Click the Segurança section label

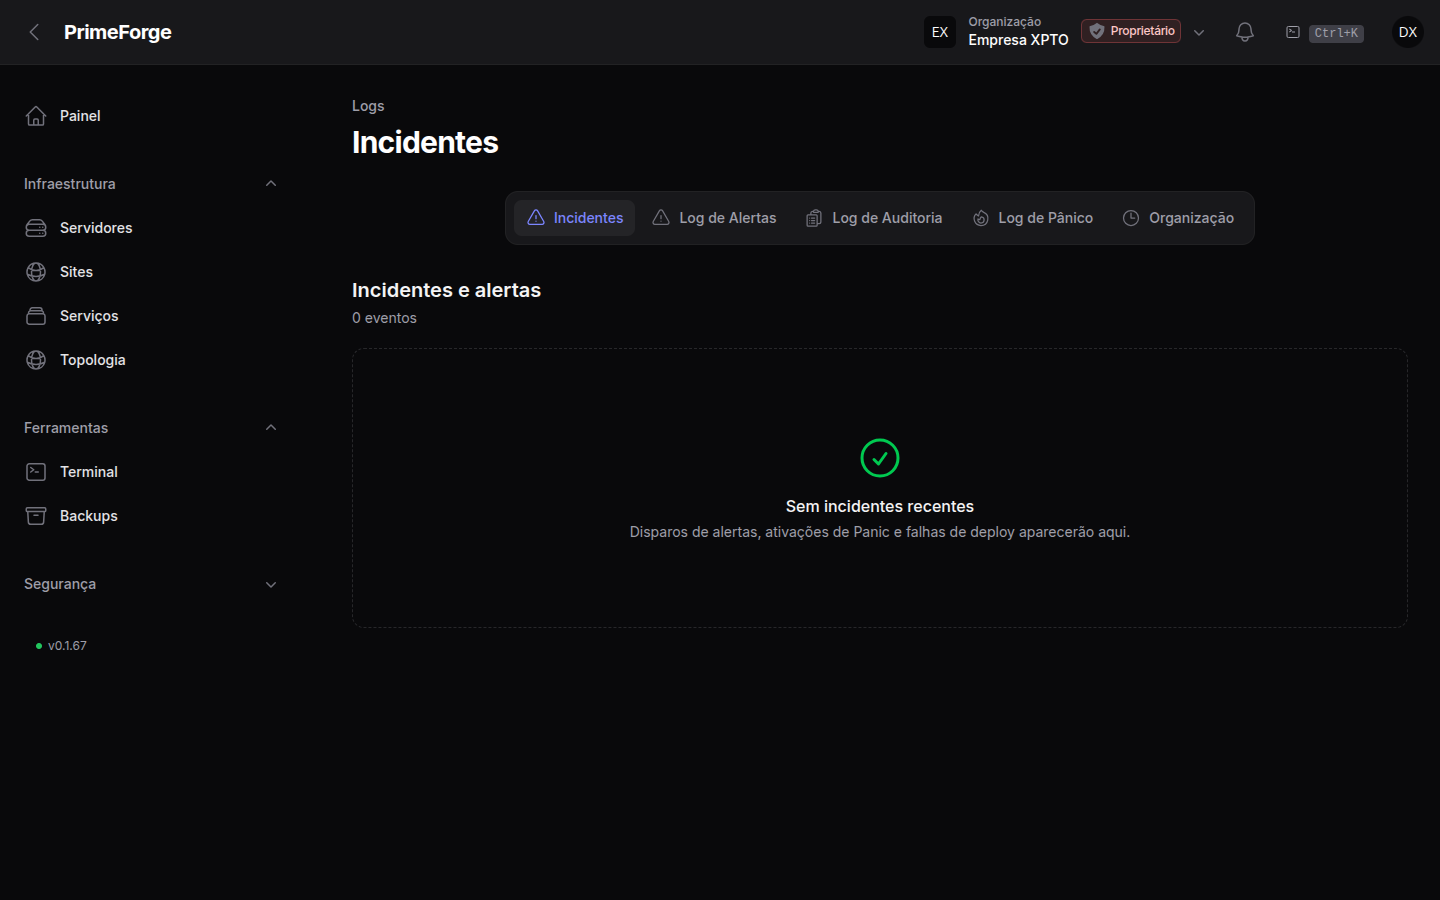click(60, 584)
